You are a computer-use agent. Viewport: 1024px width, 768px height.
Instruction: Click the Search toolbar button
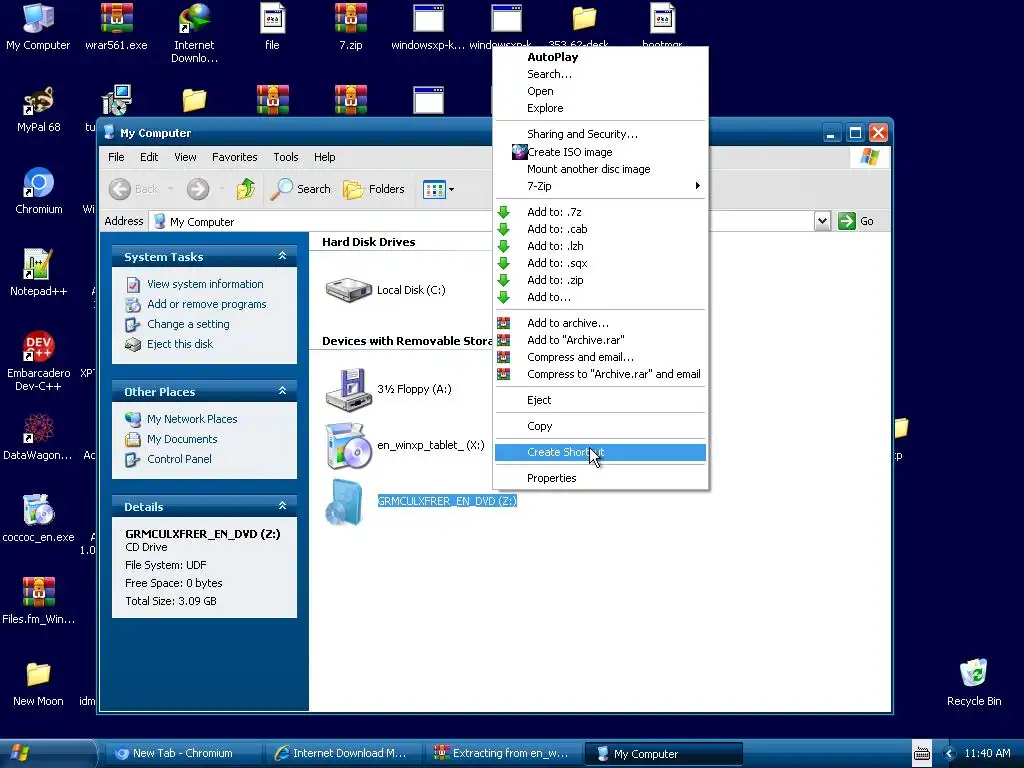[300, 189]
